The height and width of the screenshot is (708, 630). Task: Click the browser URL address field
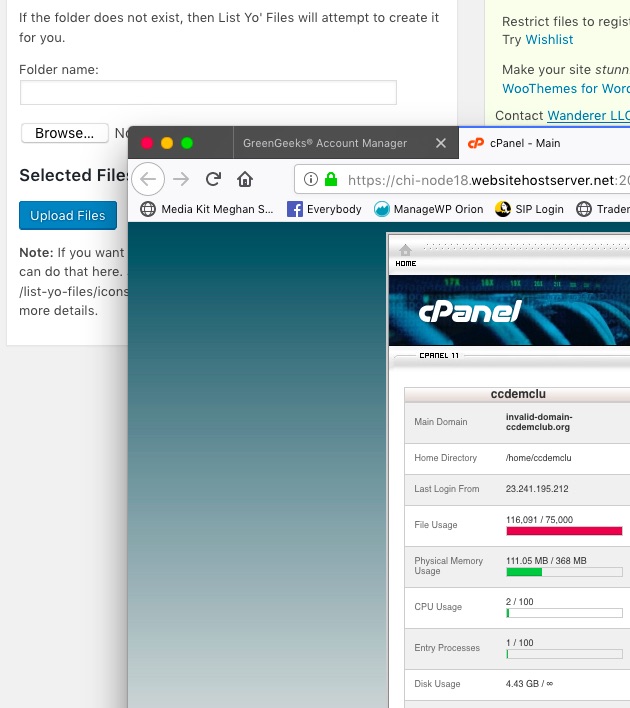462,180
